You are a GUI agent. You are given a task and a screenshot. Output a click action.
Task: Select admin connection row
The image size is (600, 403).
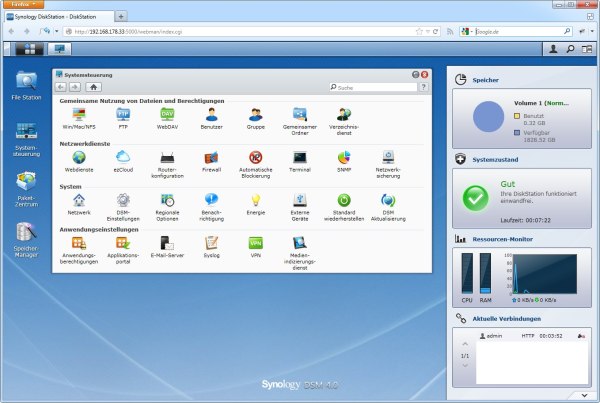[532, 336]
